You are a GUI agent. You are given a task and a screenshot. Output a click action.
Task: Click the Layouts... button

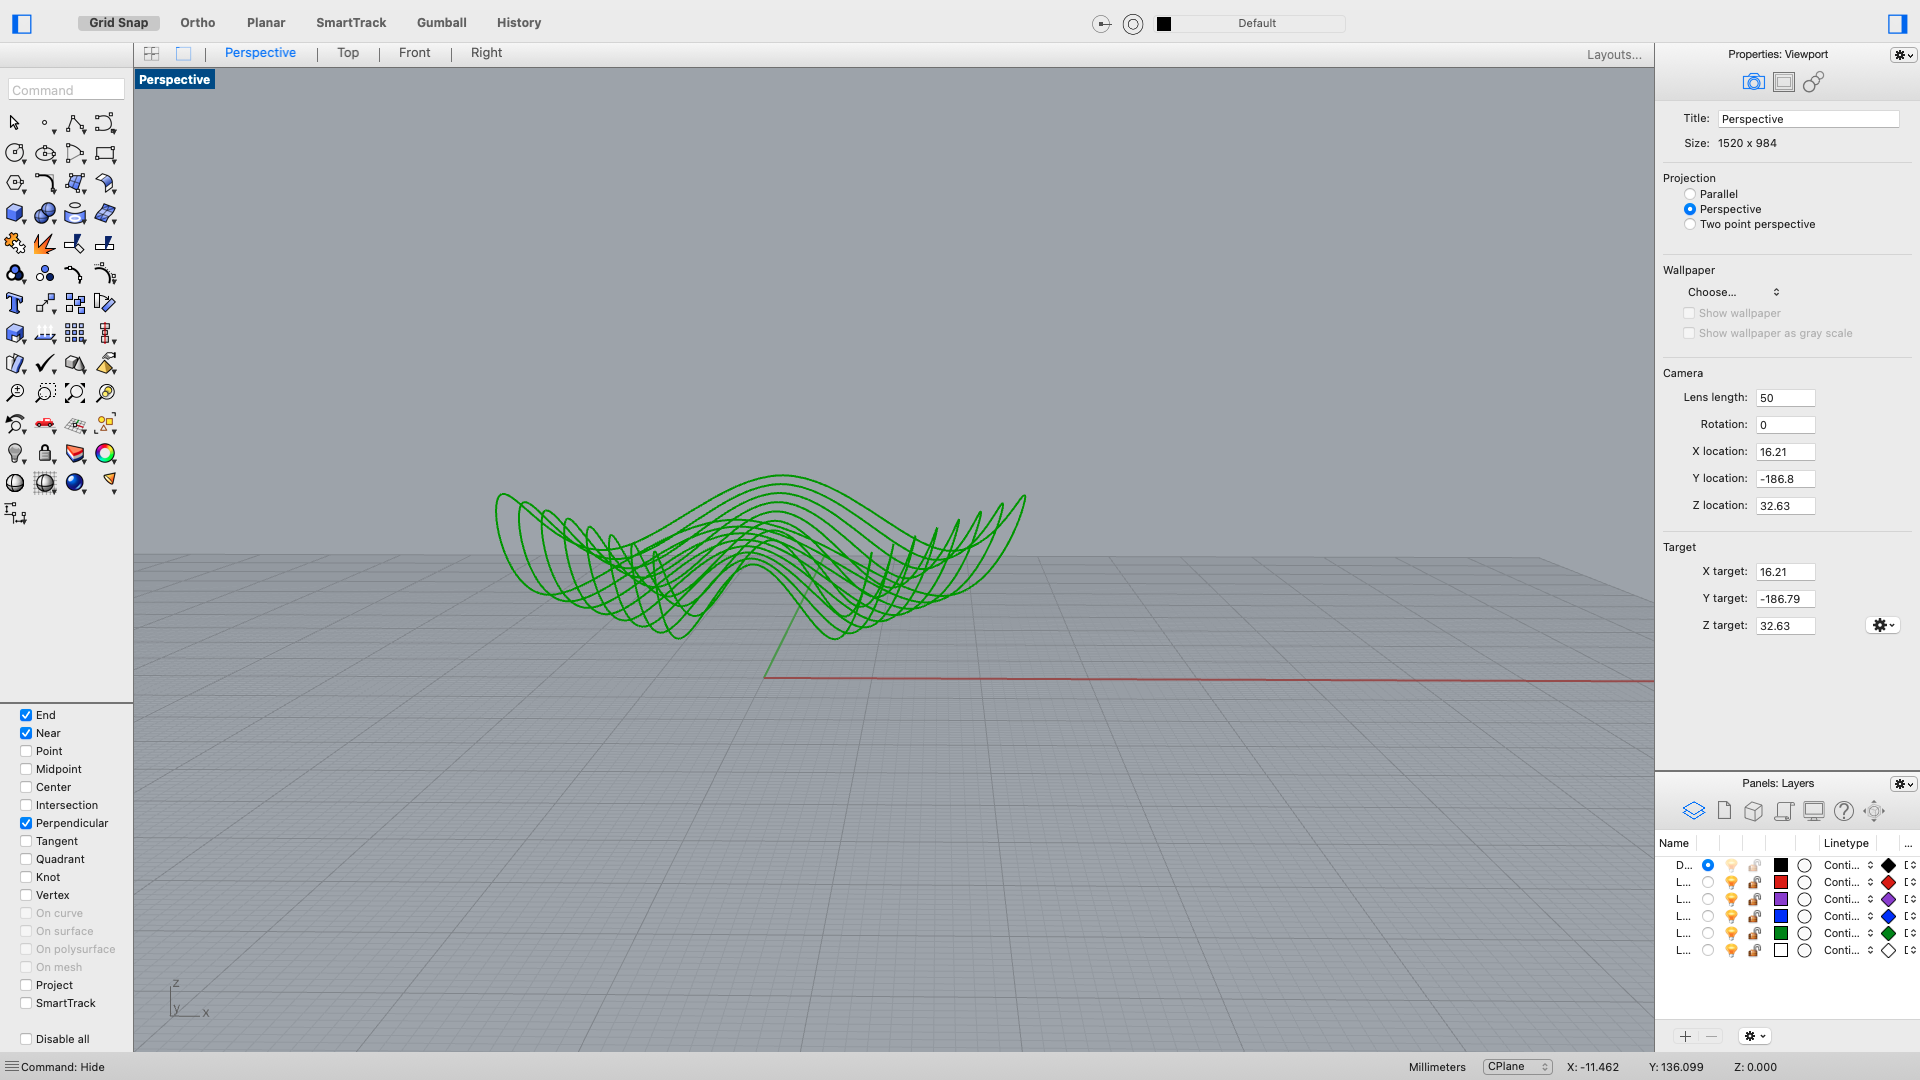pos(1613,55)
